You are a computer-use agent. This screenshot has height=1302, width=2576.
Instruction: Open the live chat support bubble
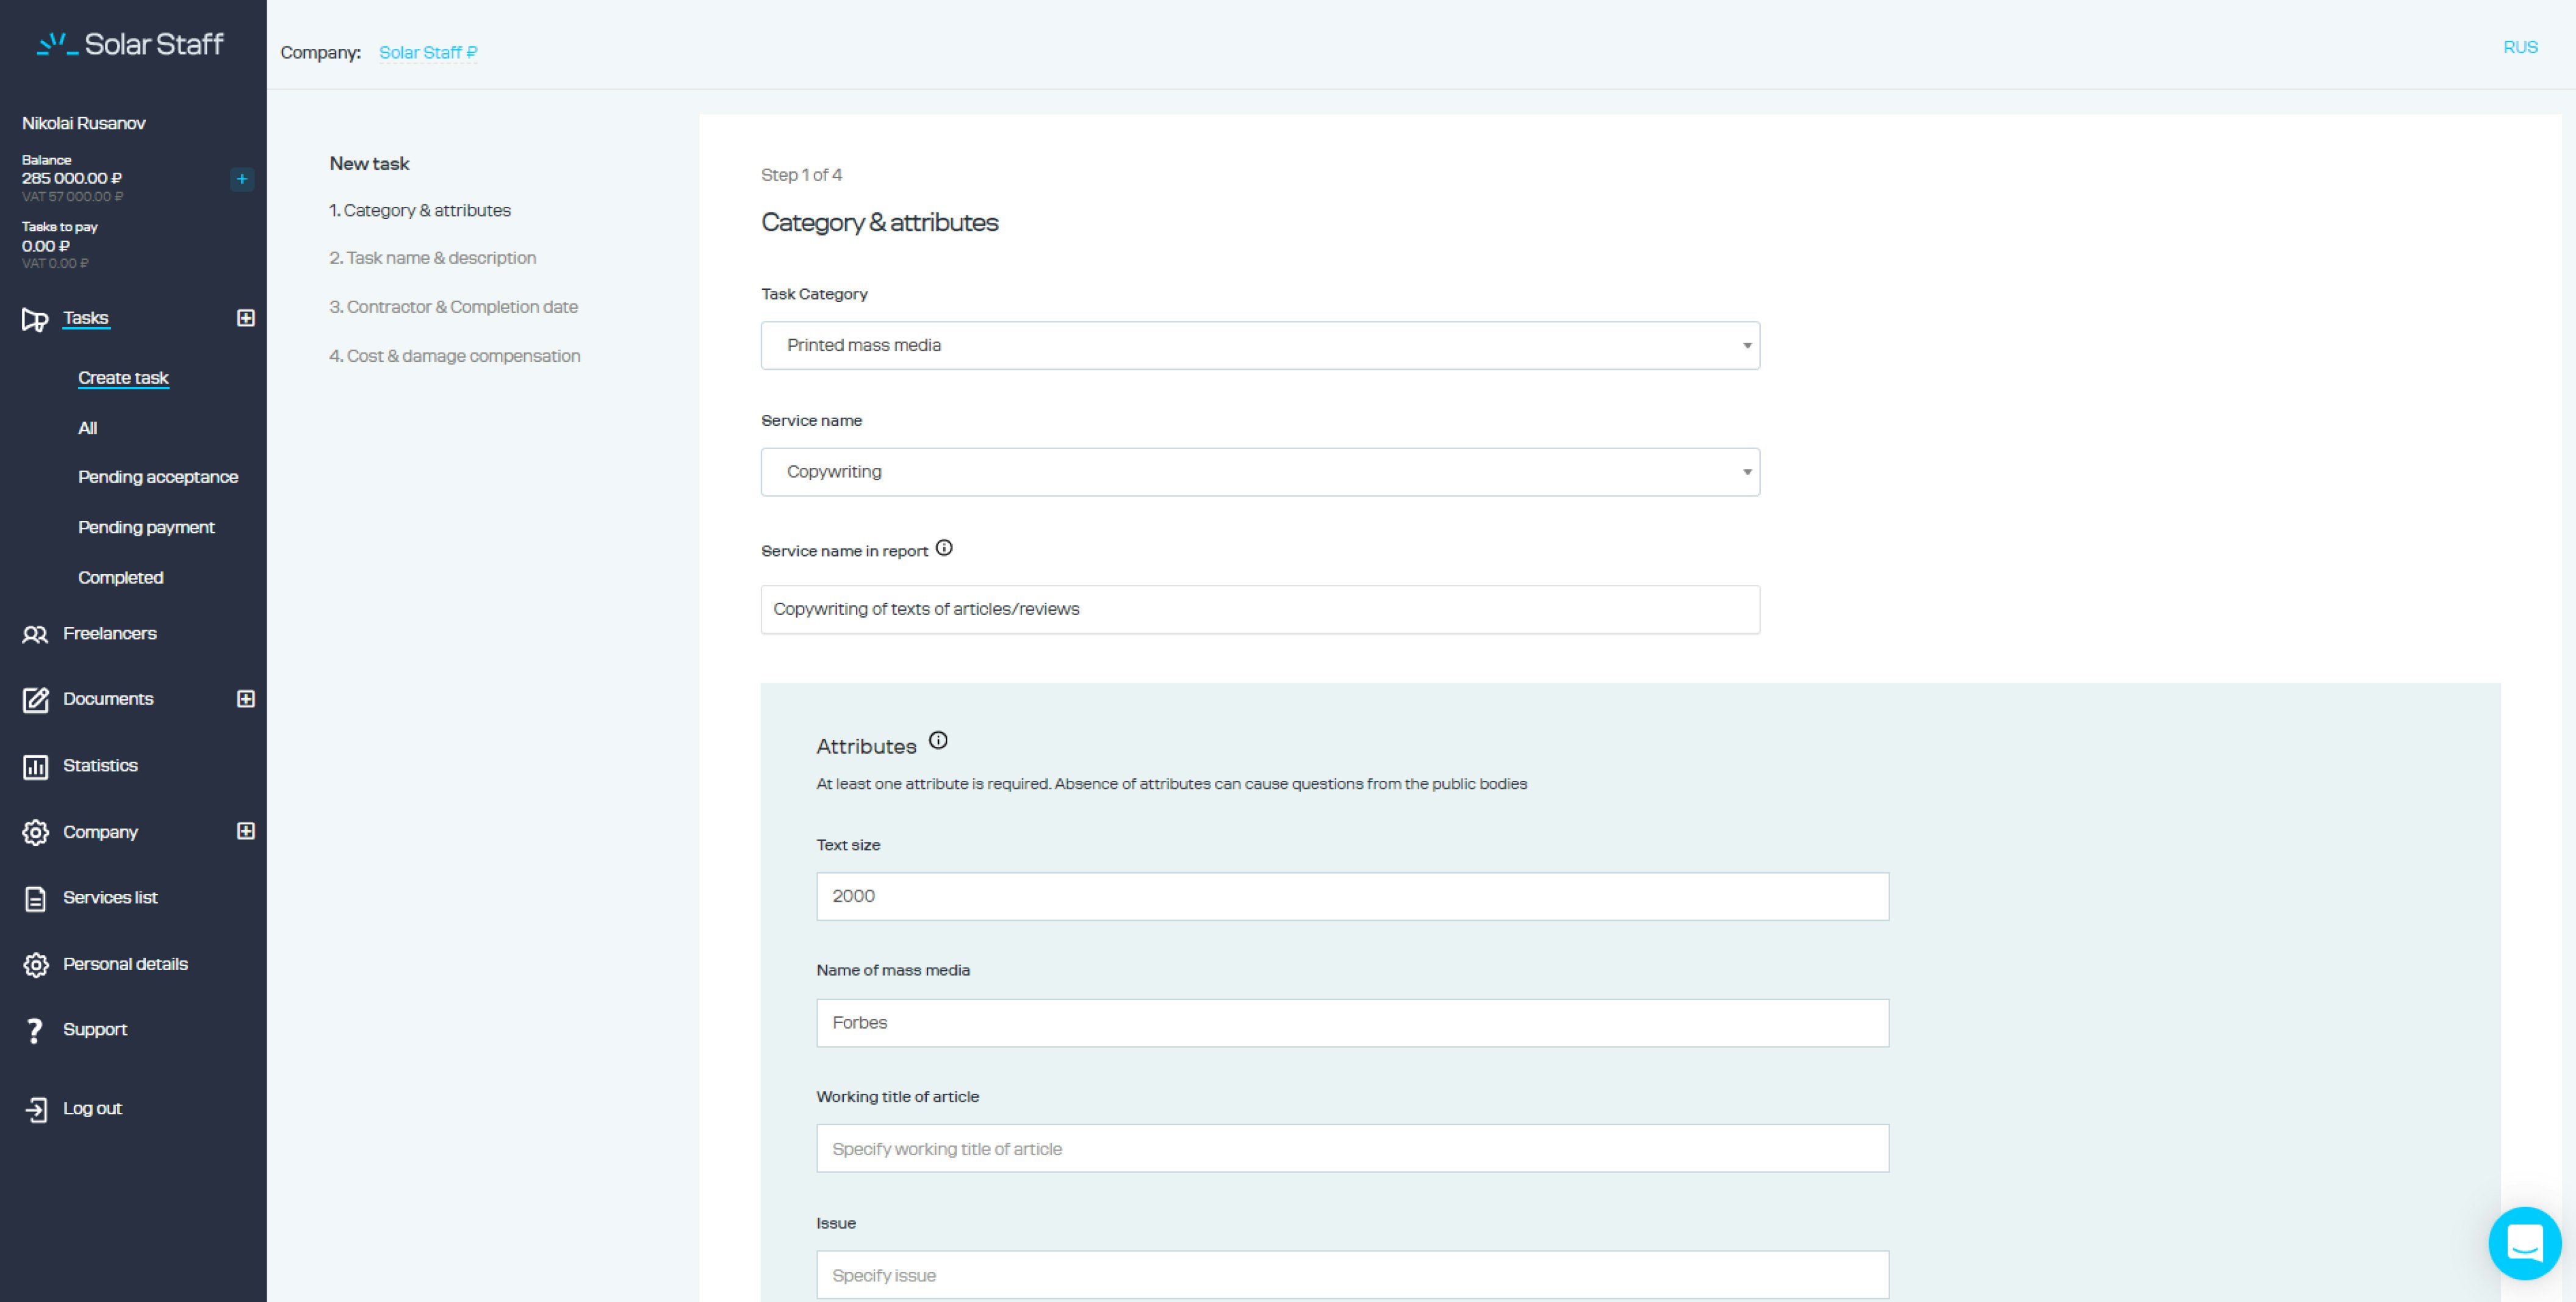2524,1243
